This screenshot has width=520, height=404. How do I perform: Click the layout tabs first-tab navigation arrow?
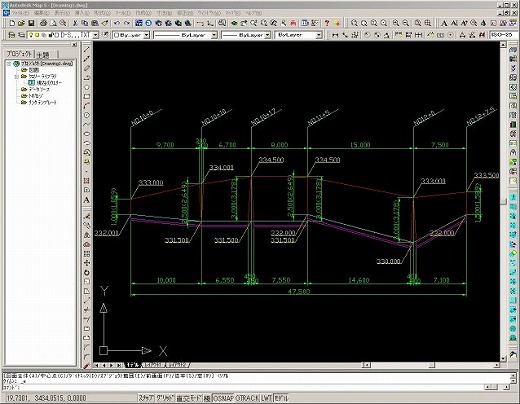coord(97,365)
